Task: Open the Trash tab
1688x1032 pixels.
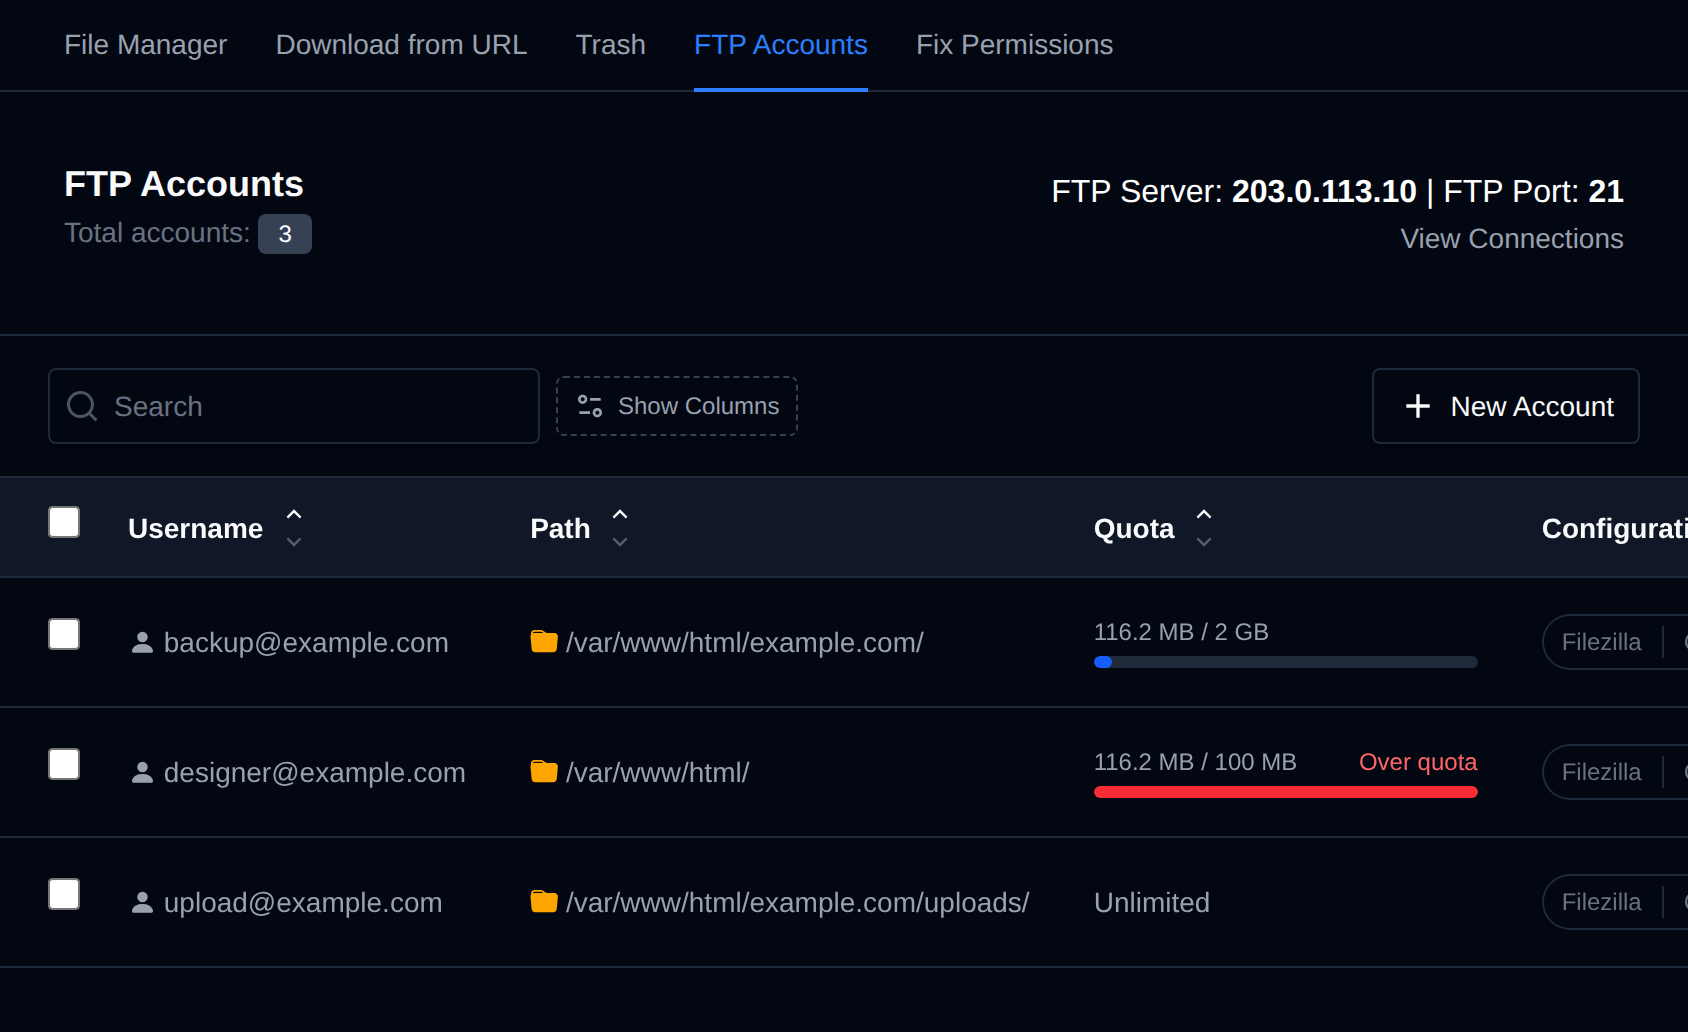Action: click(610, 45)
